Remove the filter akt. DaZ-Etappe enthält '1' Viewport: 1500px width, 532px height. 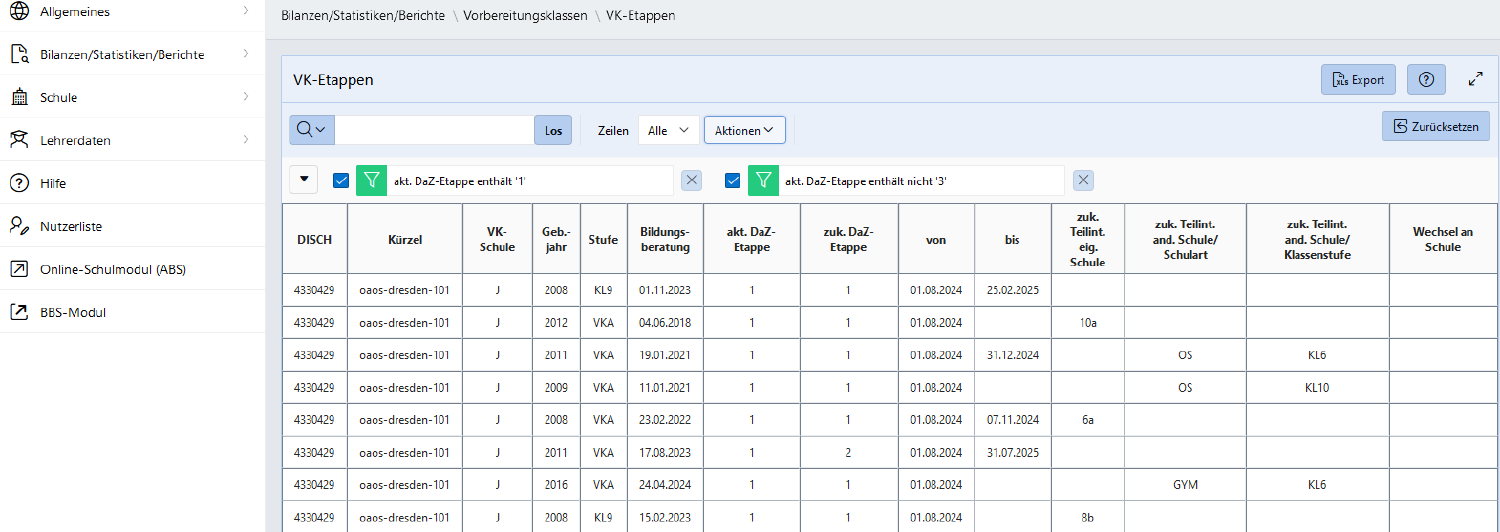click(691, 180)
